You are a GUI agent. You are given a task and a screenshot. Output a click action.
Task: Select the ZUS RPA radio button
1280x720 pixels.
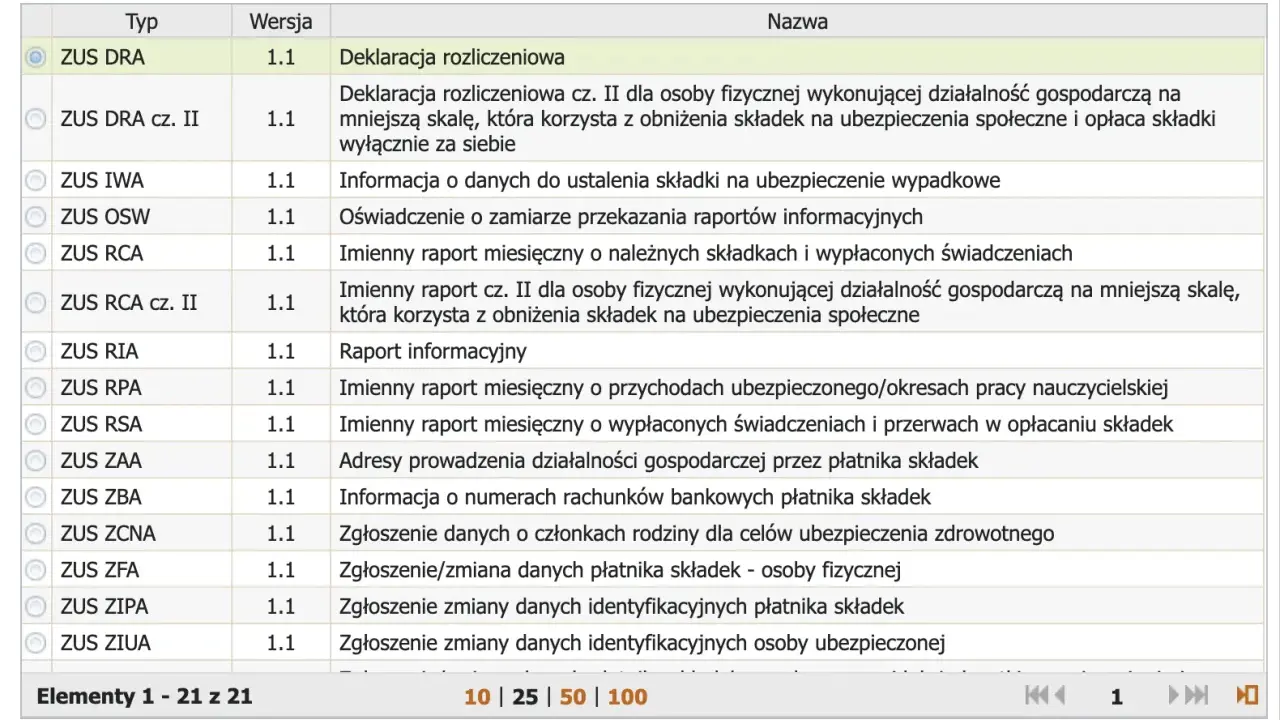36,388
